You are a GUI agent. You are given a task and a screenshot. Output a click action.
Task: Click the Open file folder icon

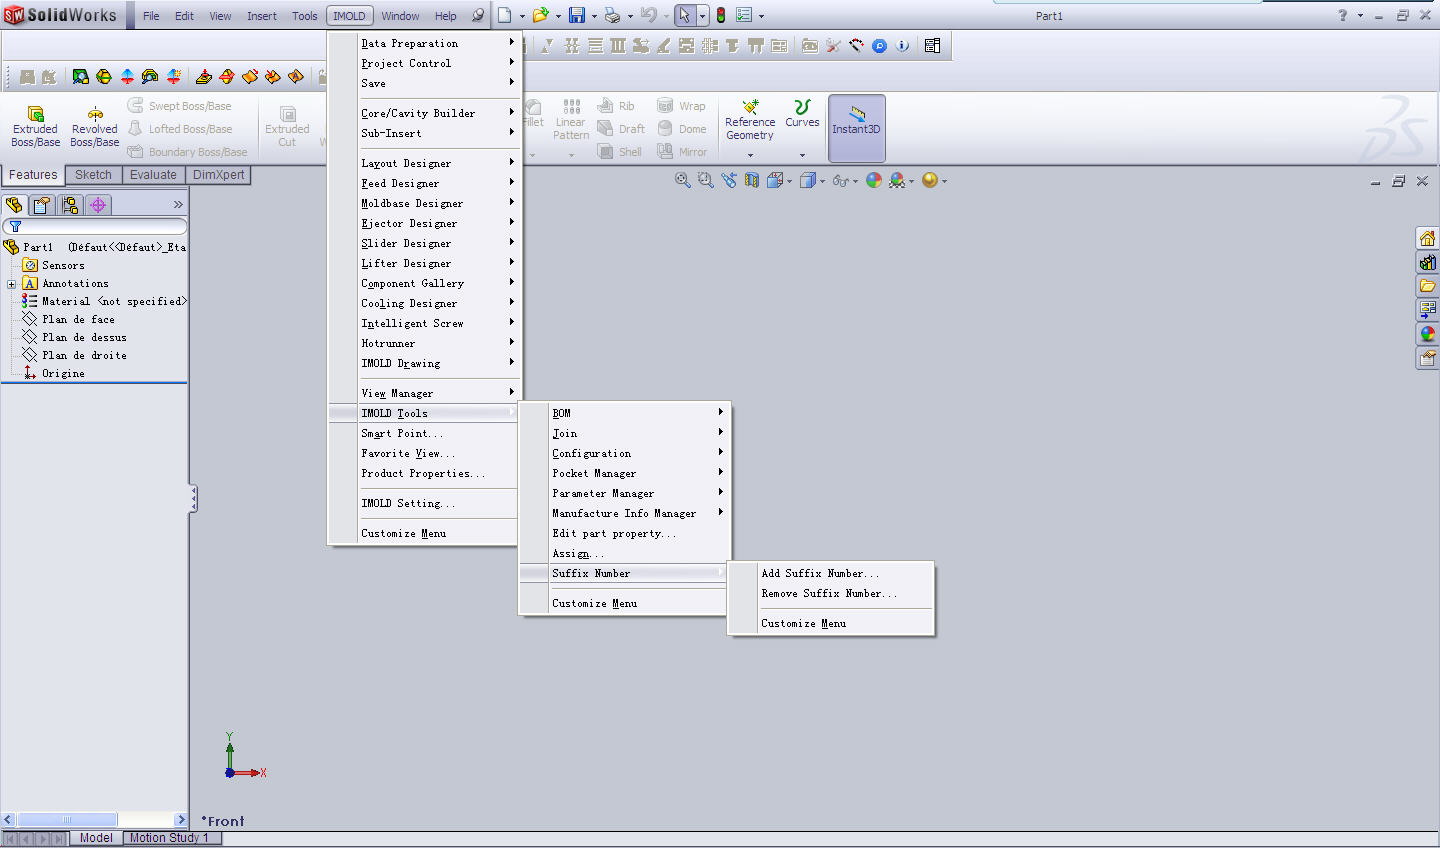541,15
